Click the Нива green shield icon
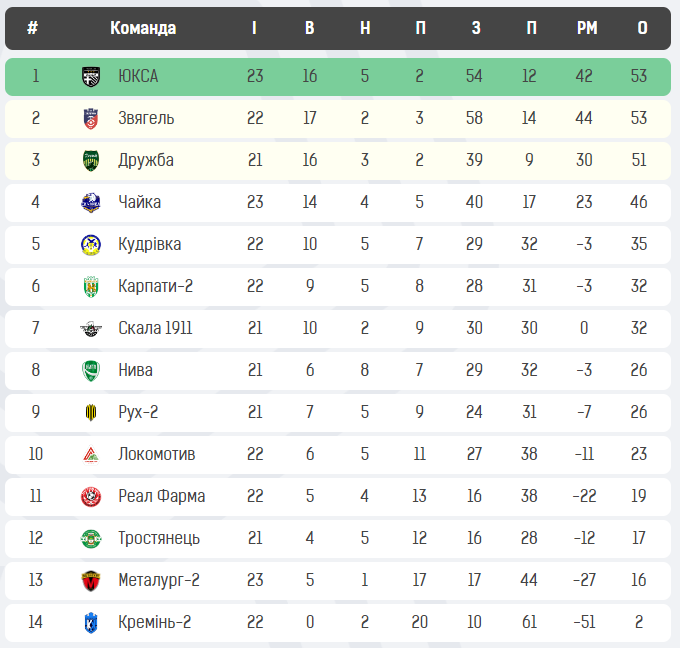This screenshot has width=680, height=648. tap(91, 370)
